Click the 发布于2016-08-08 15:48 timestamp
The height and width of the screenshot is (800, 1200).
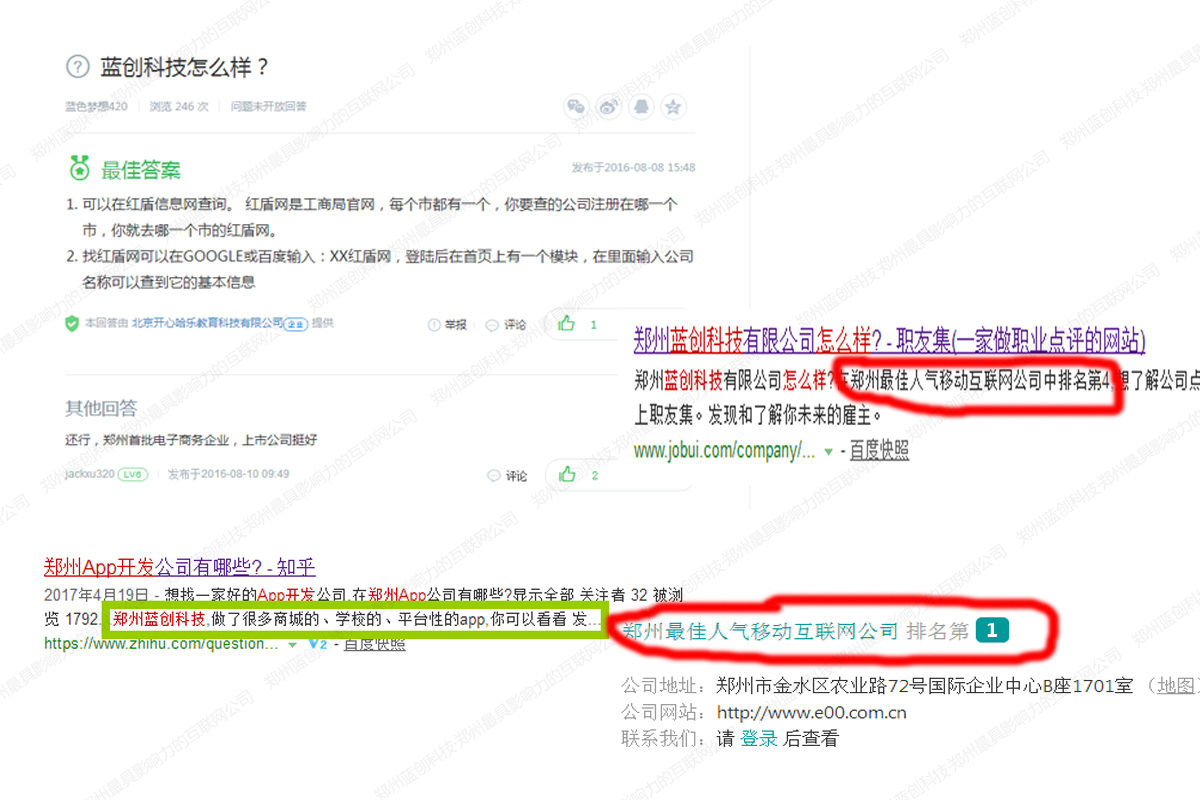pos(633,167)
